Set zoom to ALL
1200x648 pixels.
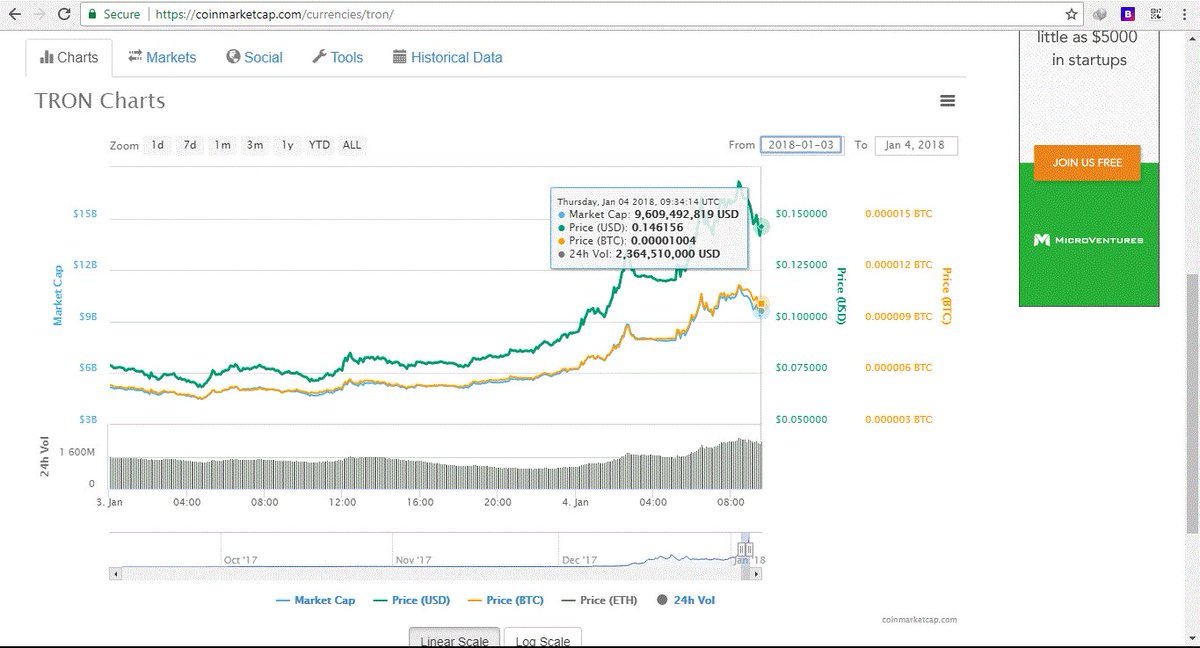click(352, 145)
